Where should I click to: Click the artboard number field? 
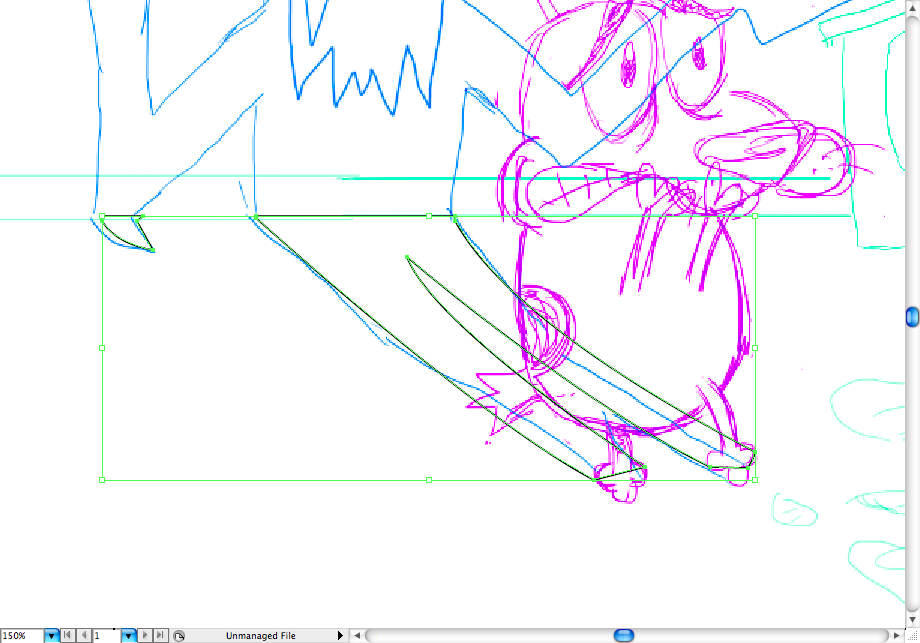tap(106, 635)
